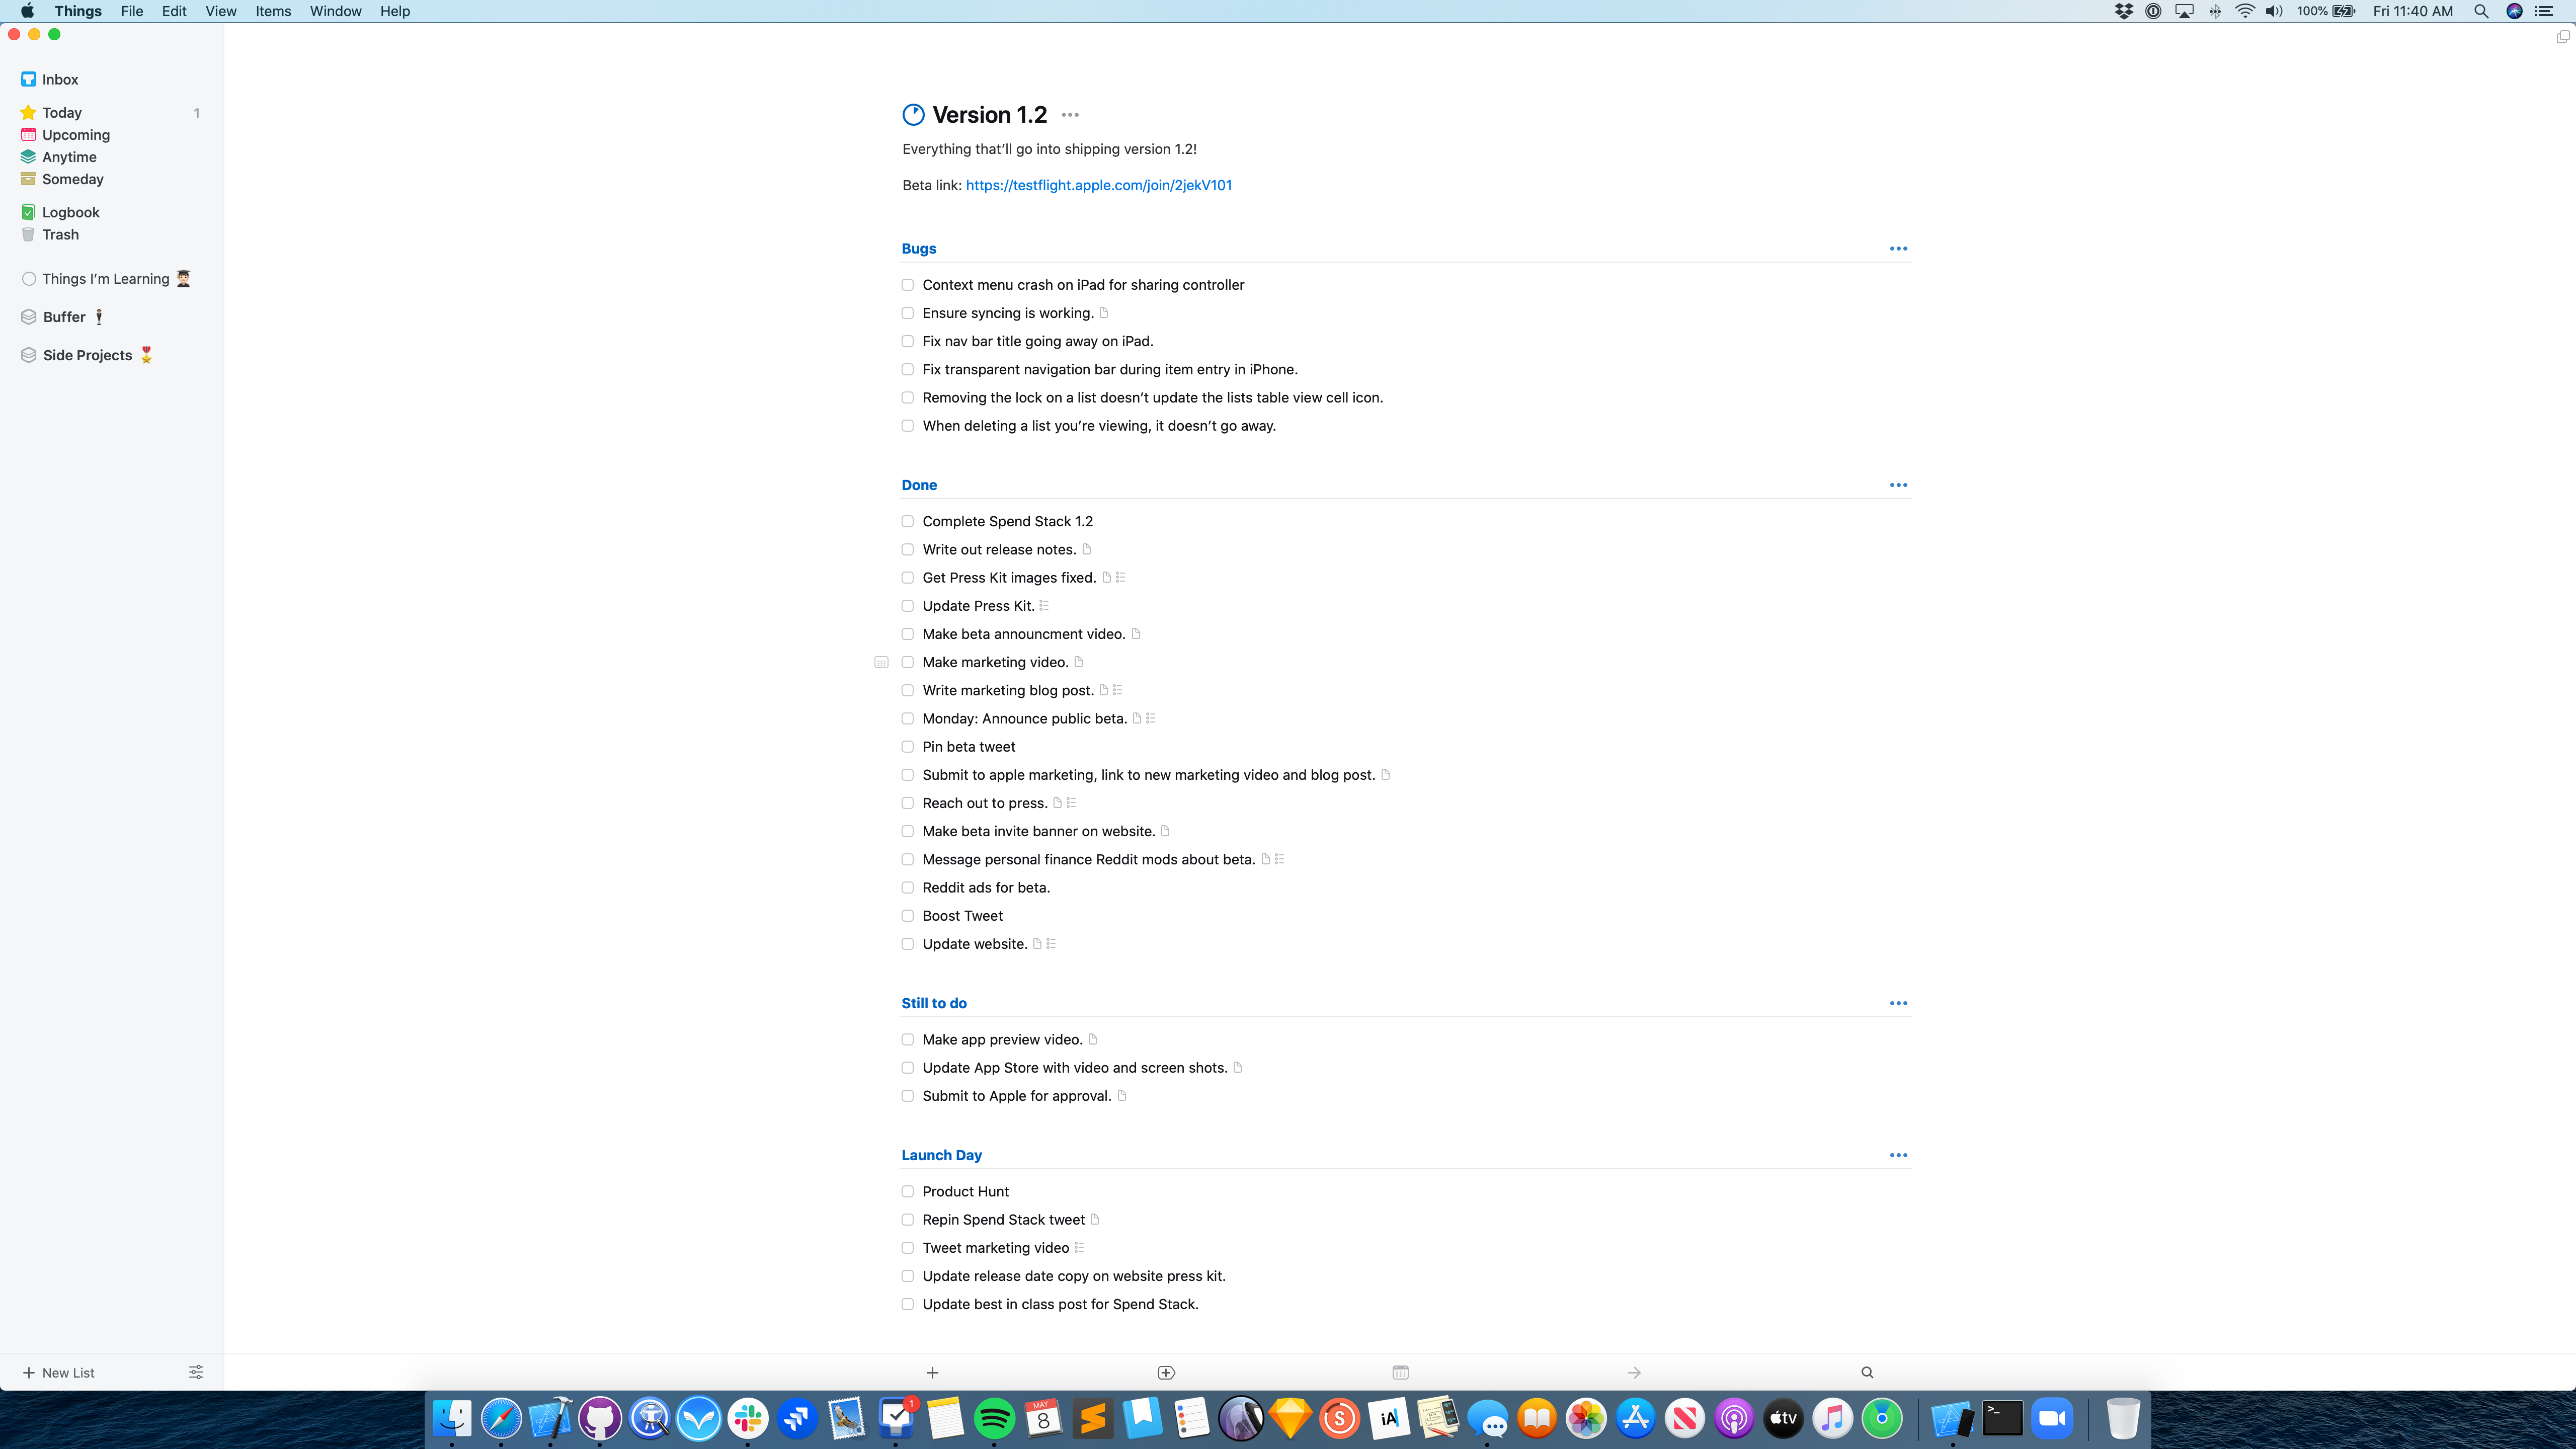The height and width of the screenshot is (1449, 2576).
Task: Open the Items menu in menu bar
Action: click(x=273, y=11)
